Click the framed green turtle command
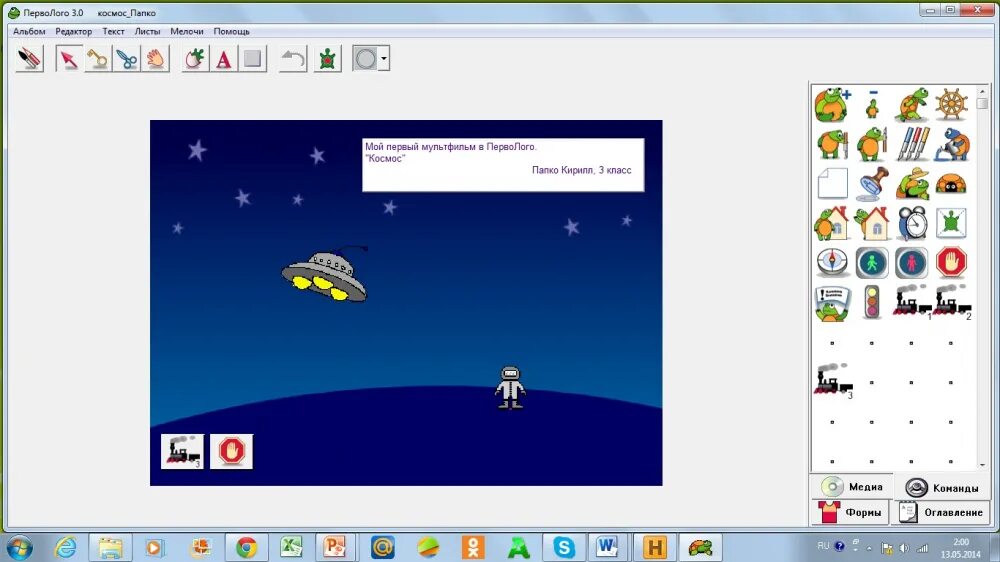 [951, 223]
